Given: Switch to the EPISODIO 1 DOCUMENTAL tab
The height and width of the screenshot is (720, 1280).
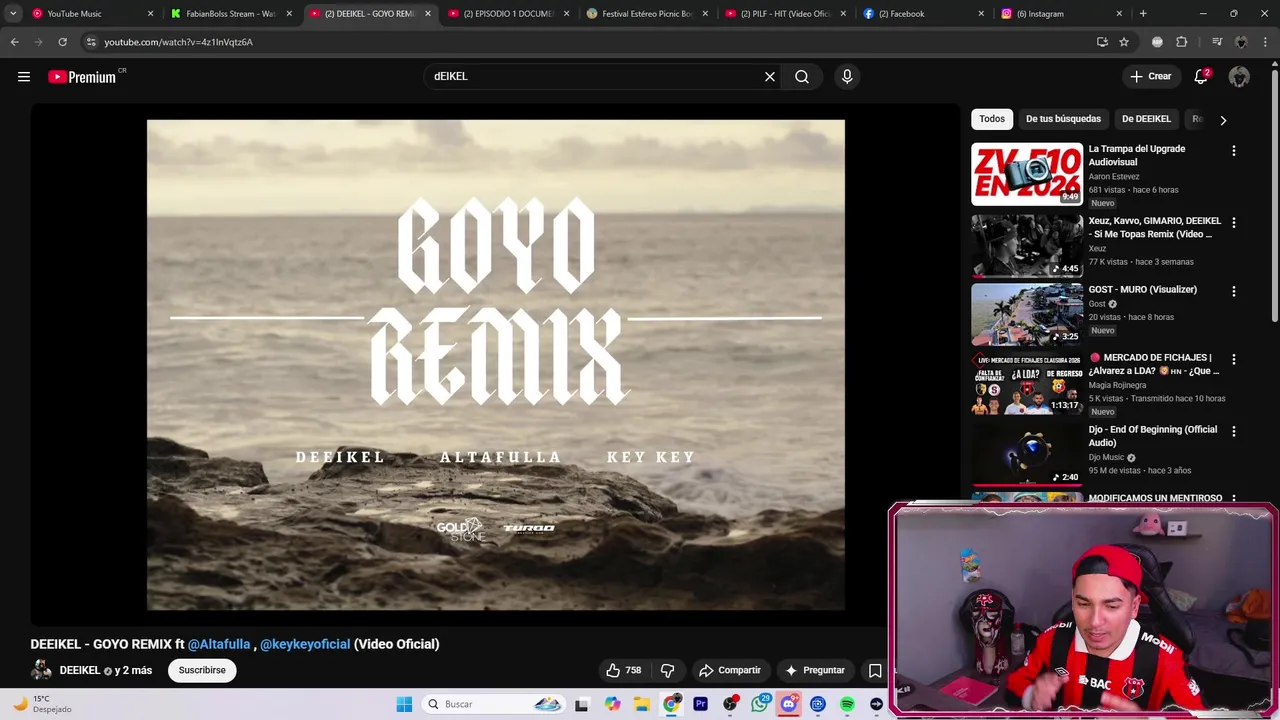Looking at the screenshot, I should 508,14.
